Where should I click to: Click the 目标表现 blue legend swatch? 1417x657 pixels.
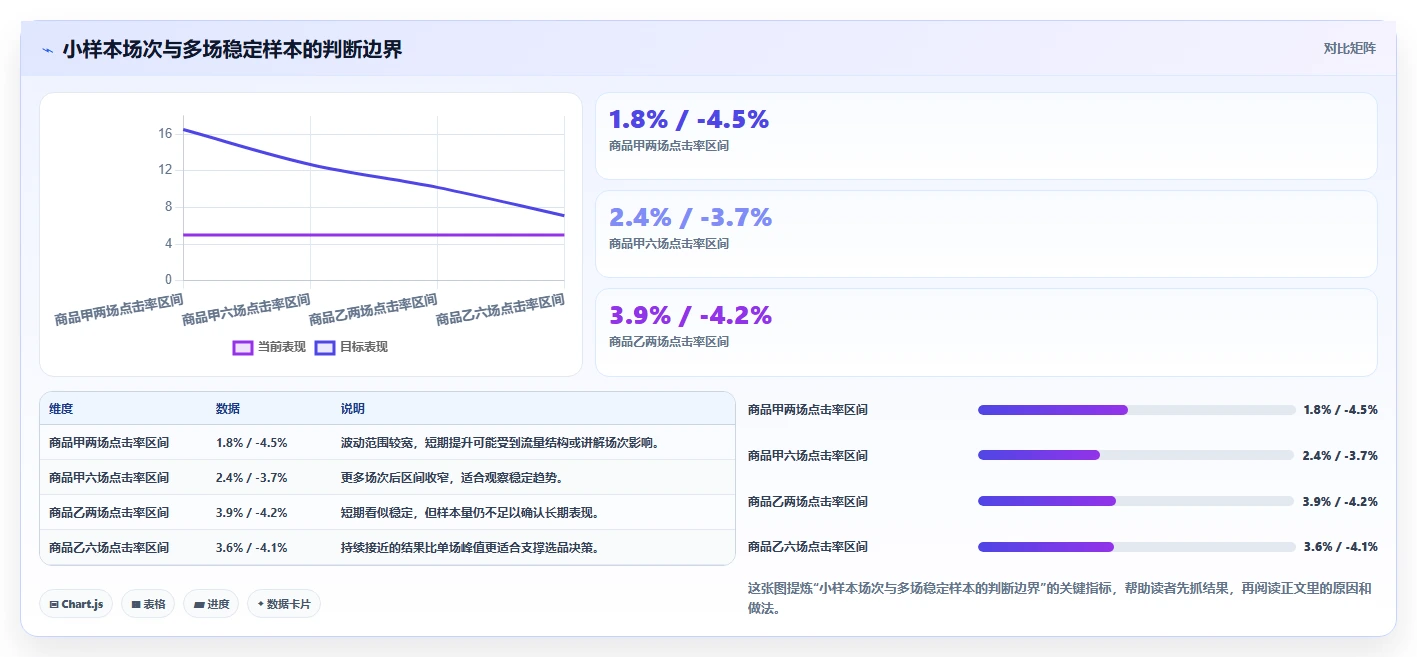325,347
